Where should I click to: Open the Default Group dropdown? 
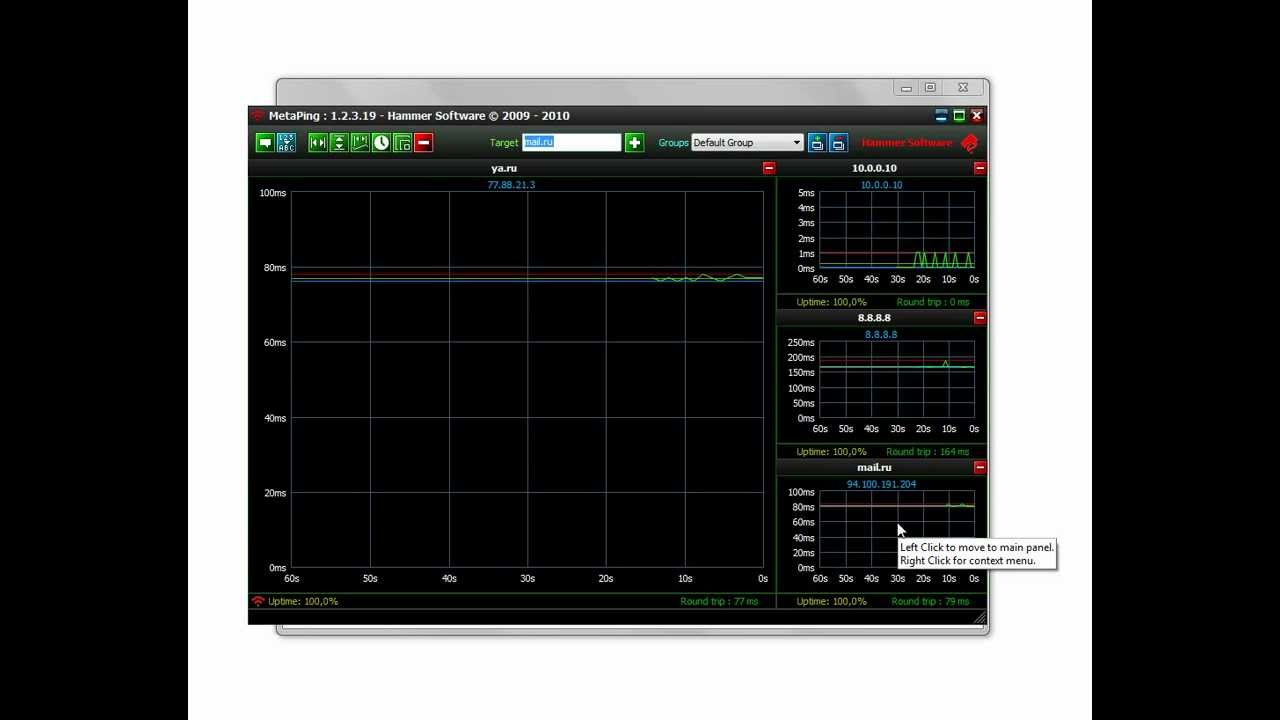[747, 142]
